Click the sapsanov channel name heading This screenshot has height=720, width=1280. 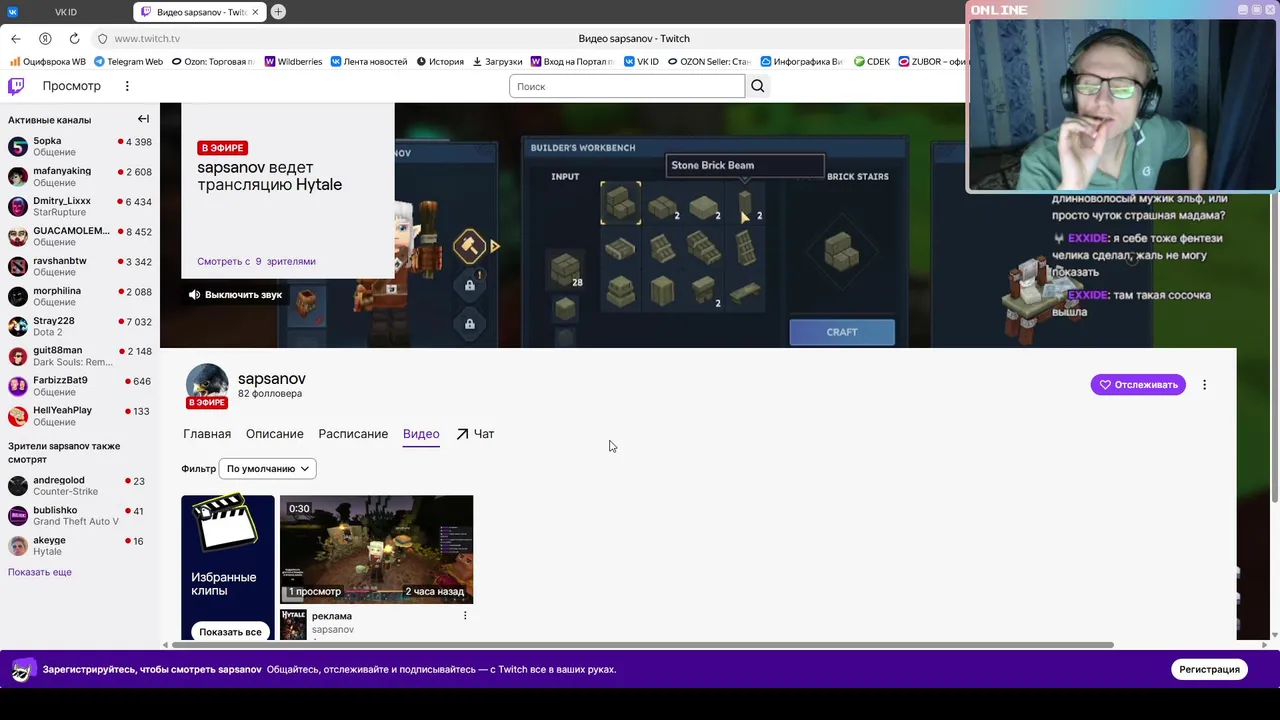(x=272, y=379)
